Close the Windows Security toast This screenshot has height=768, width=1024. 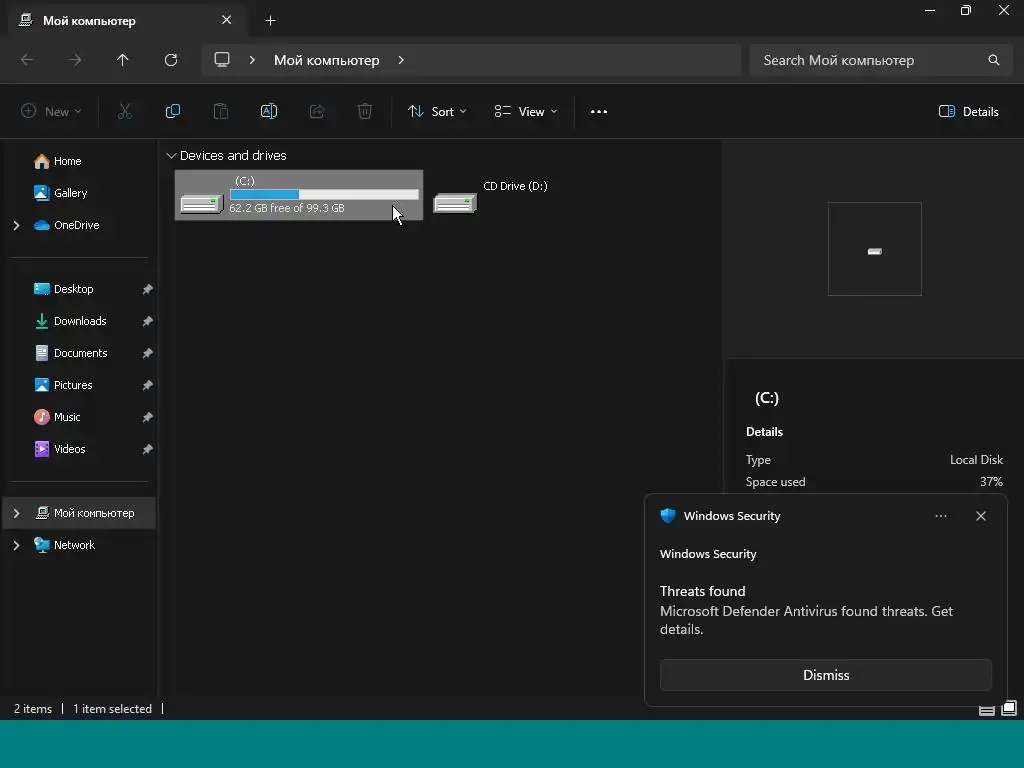coord(981,516)
